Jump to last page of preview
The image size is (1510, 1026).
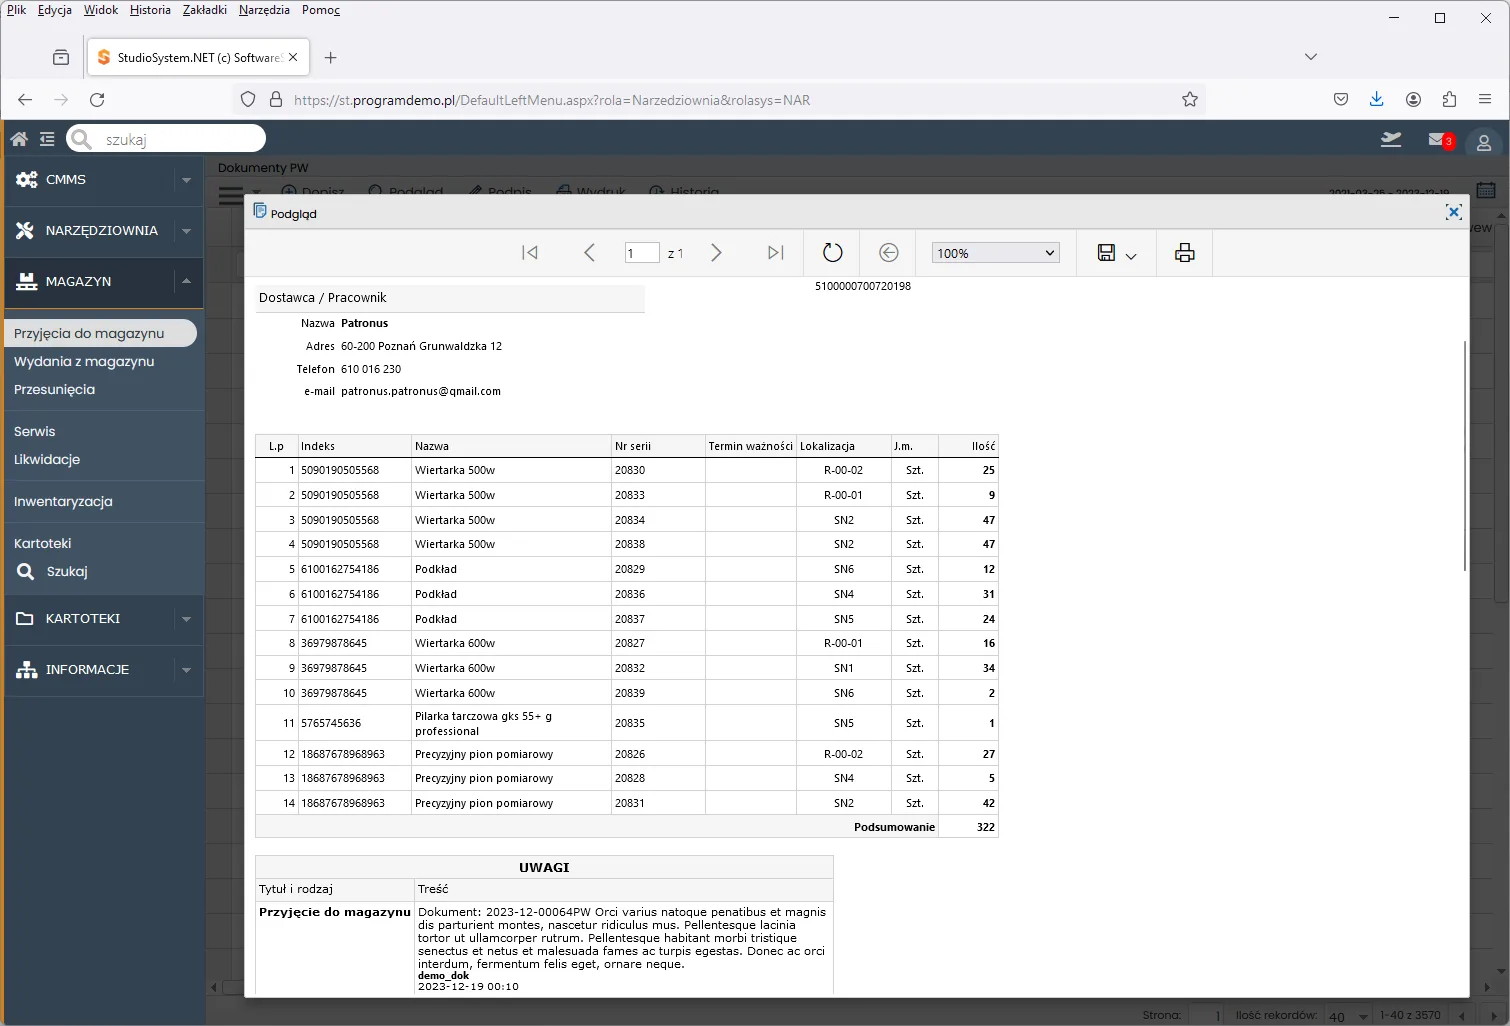pos(776,253)
